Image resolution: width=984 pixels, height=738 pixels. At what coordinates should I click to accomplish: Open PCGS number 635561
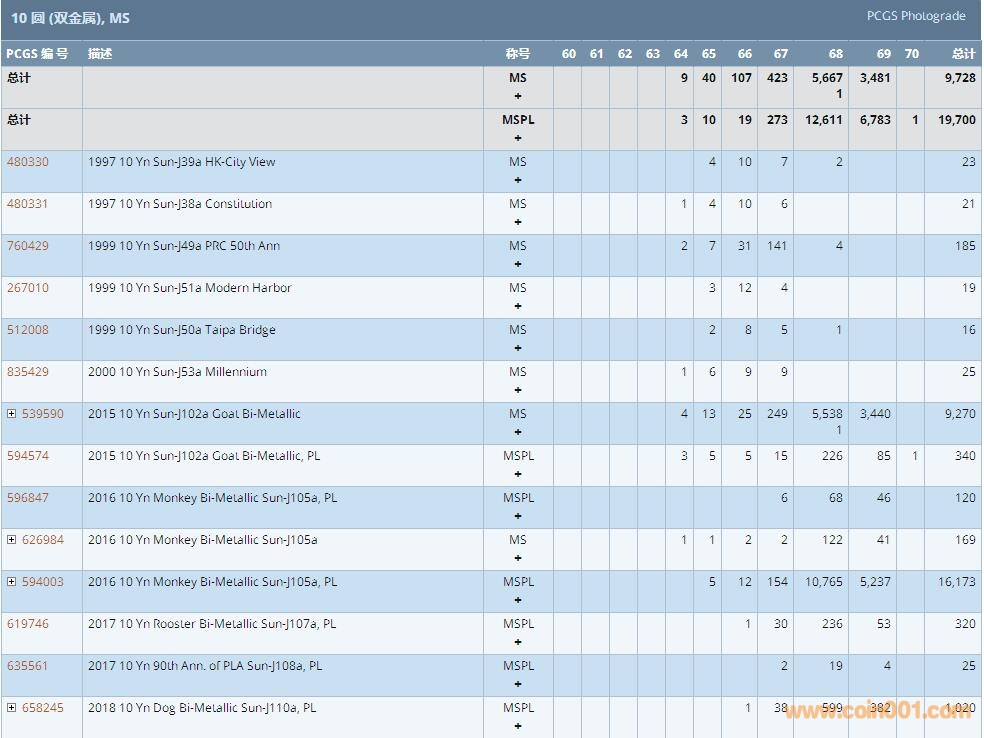28,666
